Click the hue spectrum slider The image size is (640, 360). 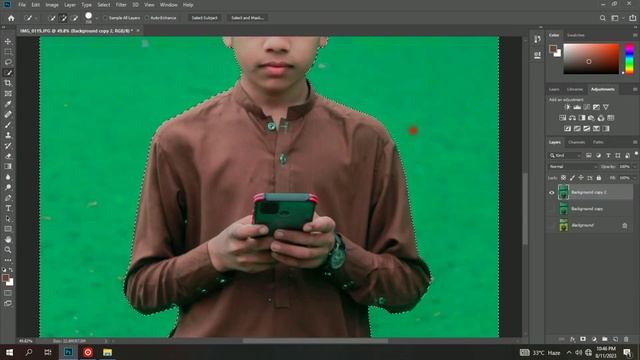(629, 59)
